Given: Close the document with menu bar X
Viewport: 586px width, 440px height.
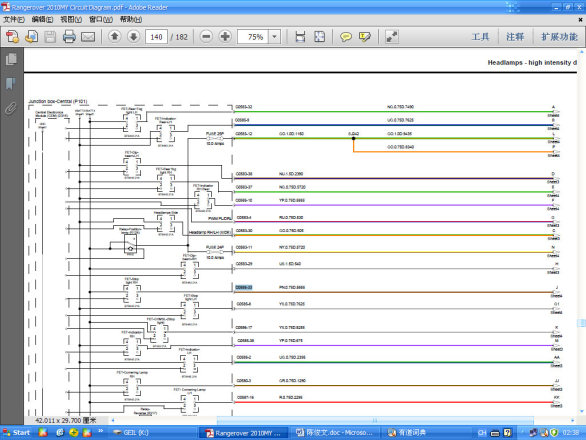Looking at the screenshot, I should pos(581,19).
